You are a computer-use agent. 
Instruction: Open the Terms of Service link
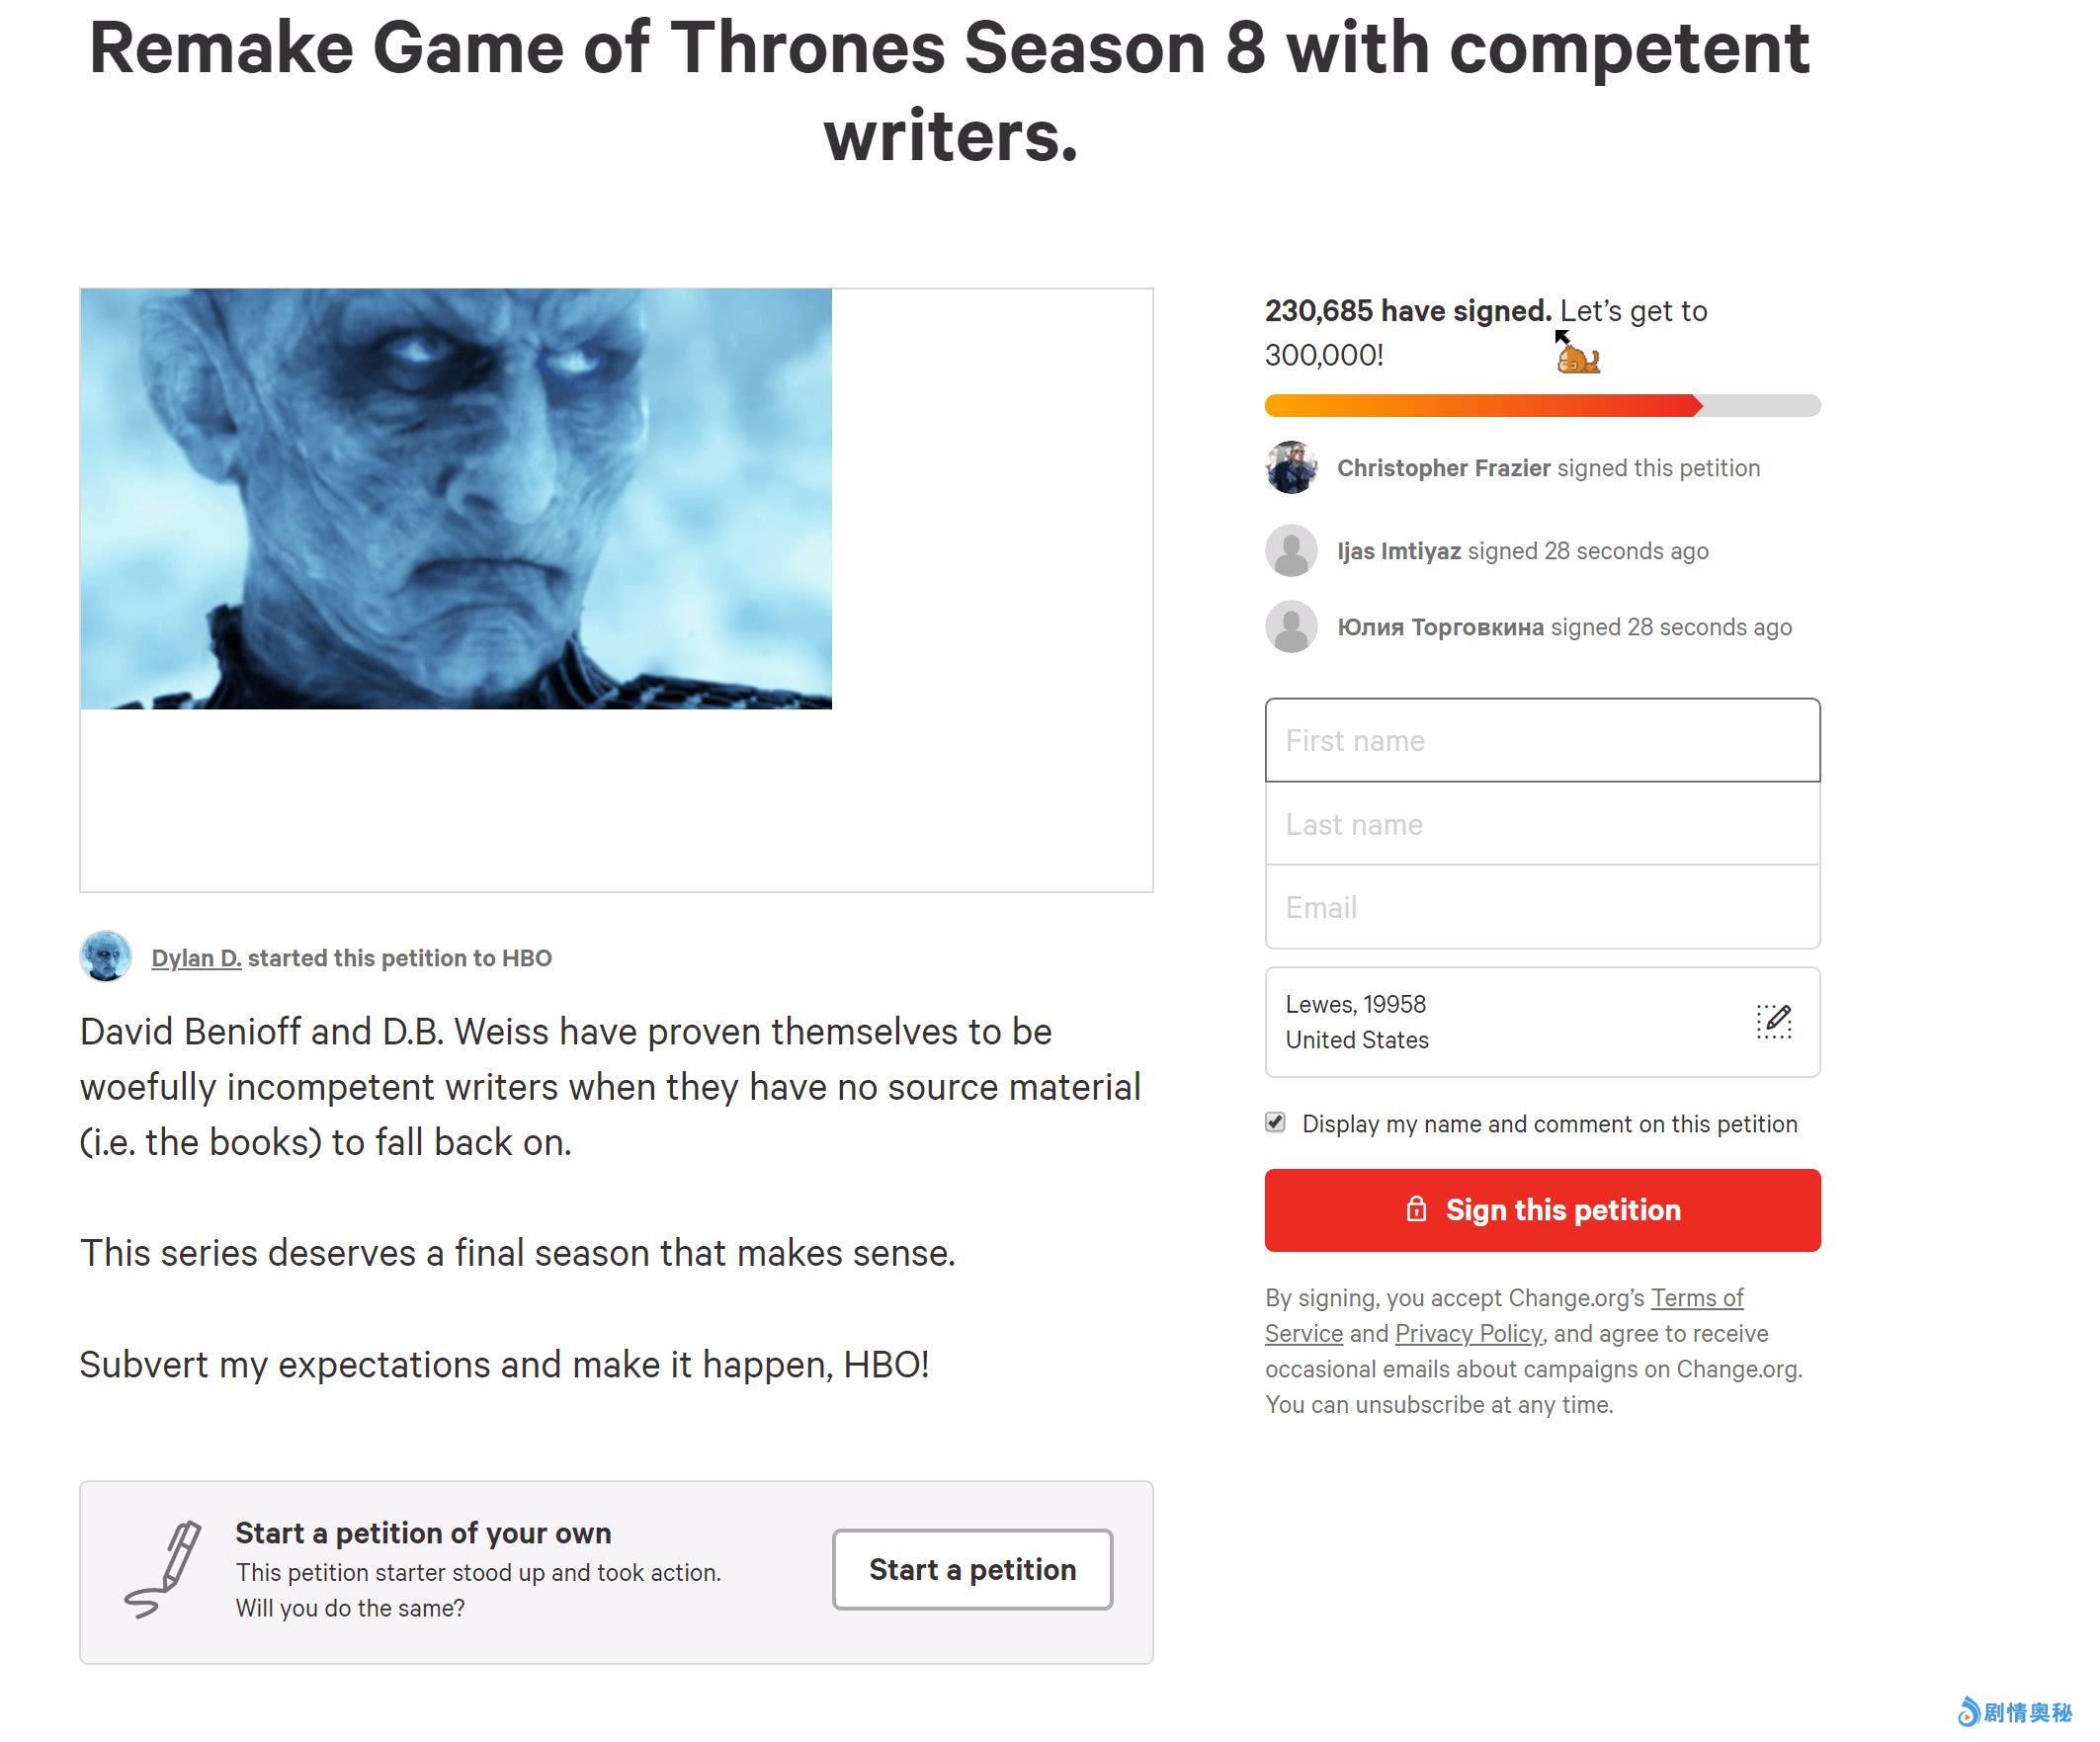(1696, 1298)
